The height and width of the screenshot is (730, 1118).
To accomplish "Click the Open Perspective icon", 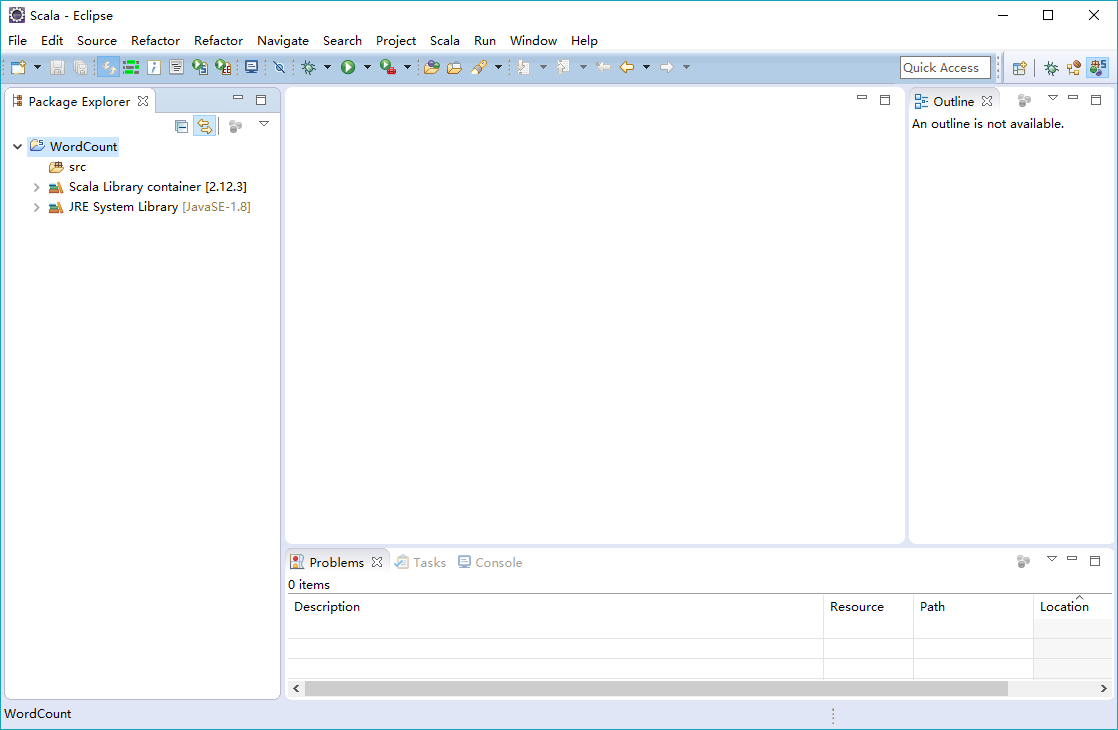I will [1020, 68].
